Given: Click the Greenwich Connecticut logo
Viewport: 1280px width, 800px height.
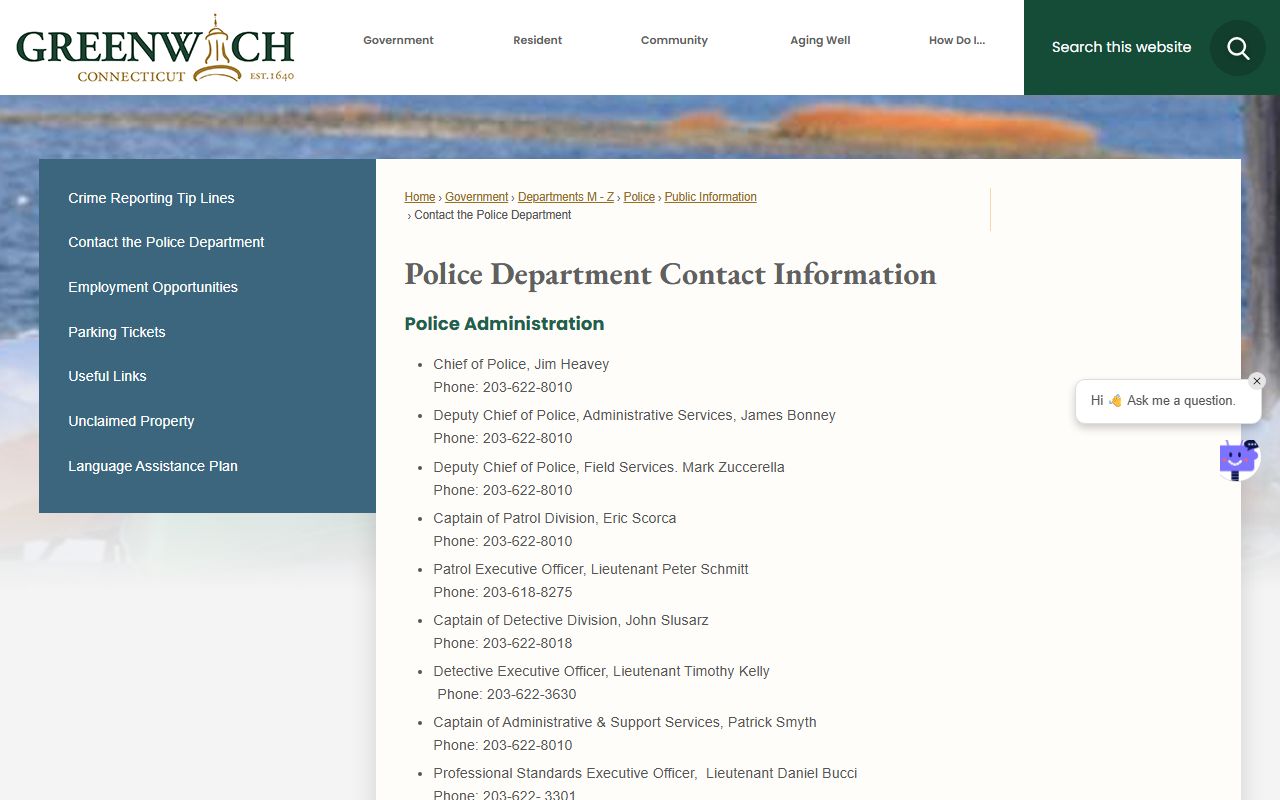Looking at the screenshot, I should click(x=155, y=48).
